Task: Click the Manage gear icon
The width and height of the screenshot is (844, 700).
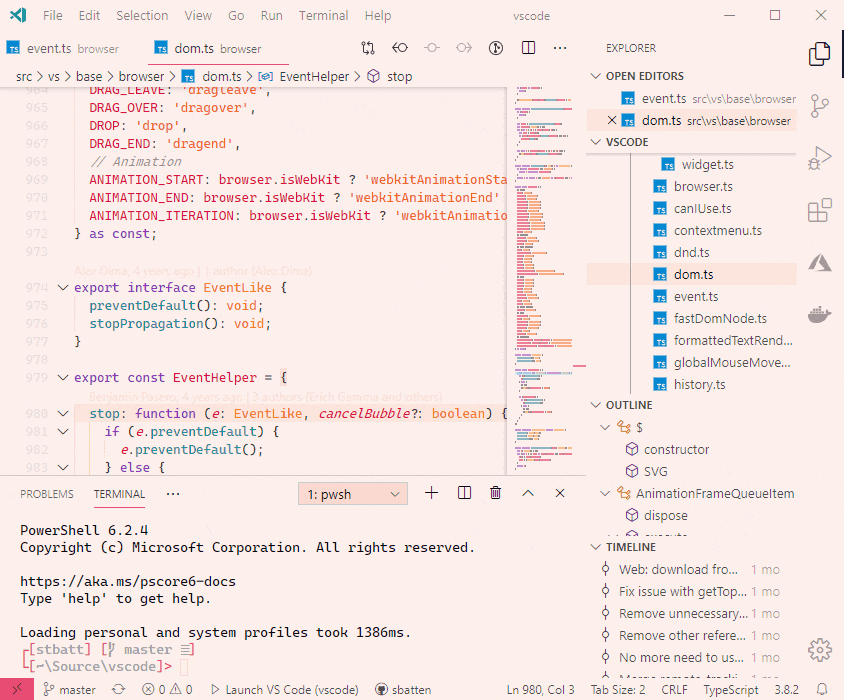Action: pyautogui.click(x=820, y=648)
